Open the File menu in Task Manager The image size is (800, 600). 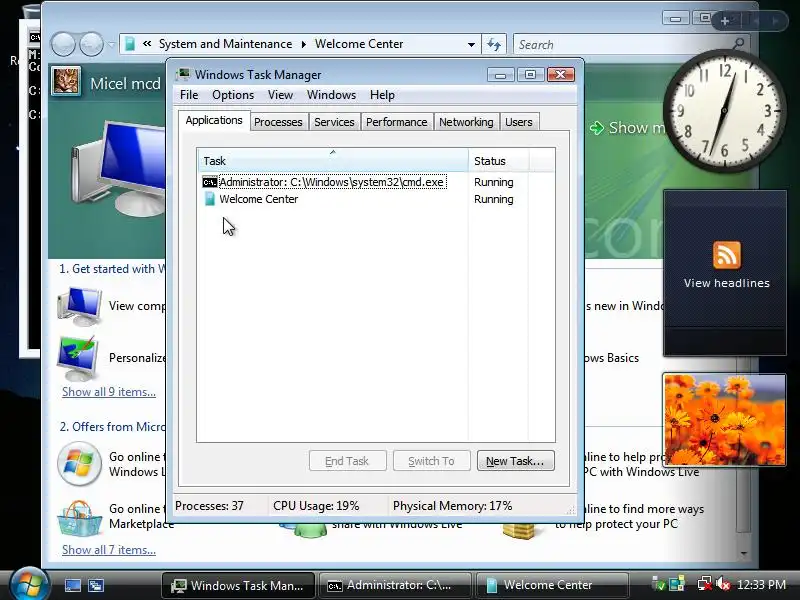point(189,95)
